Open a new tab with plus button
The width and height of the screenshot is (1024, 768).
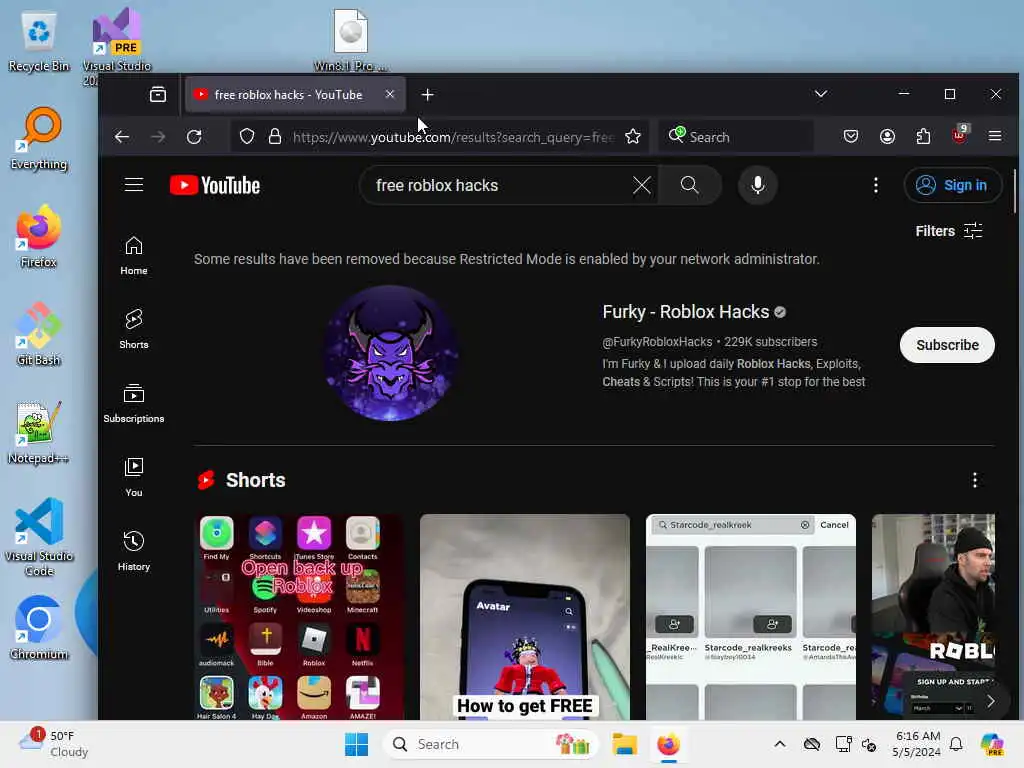pos(427,95)
